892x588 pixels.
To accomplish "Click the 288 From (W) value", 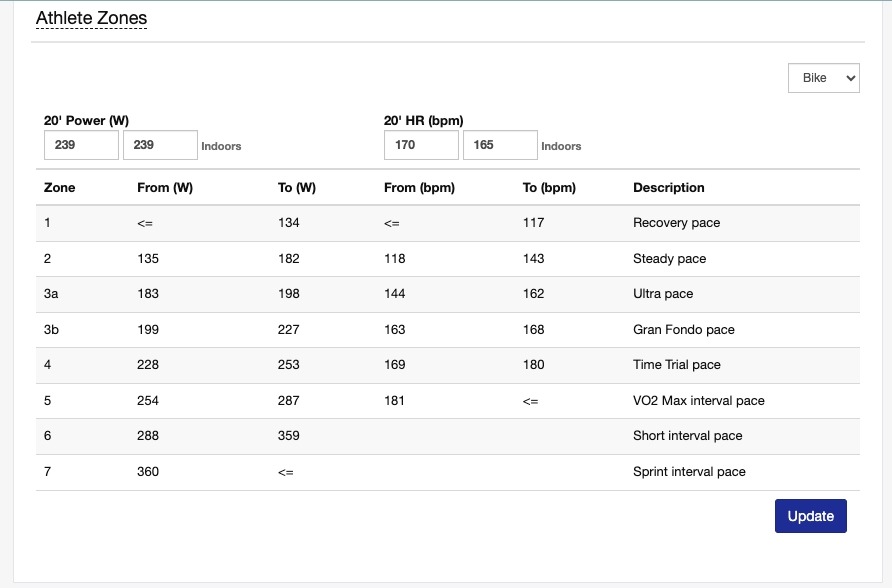I will click(x=148, y=436).
